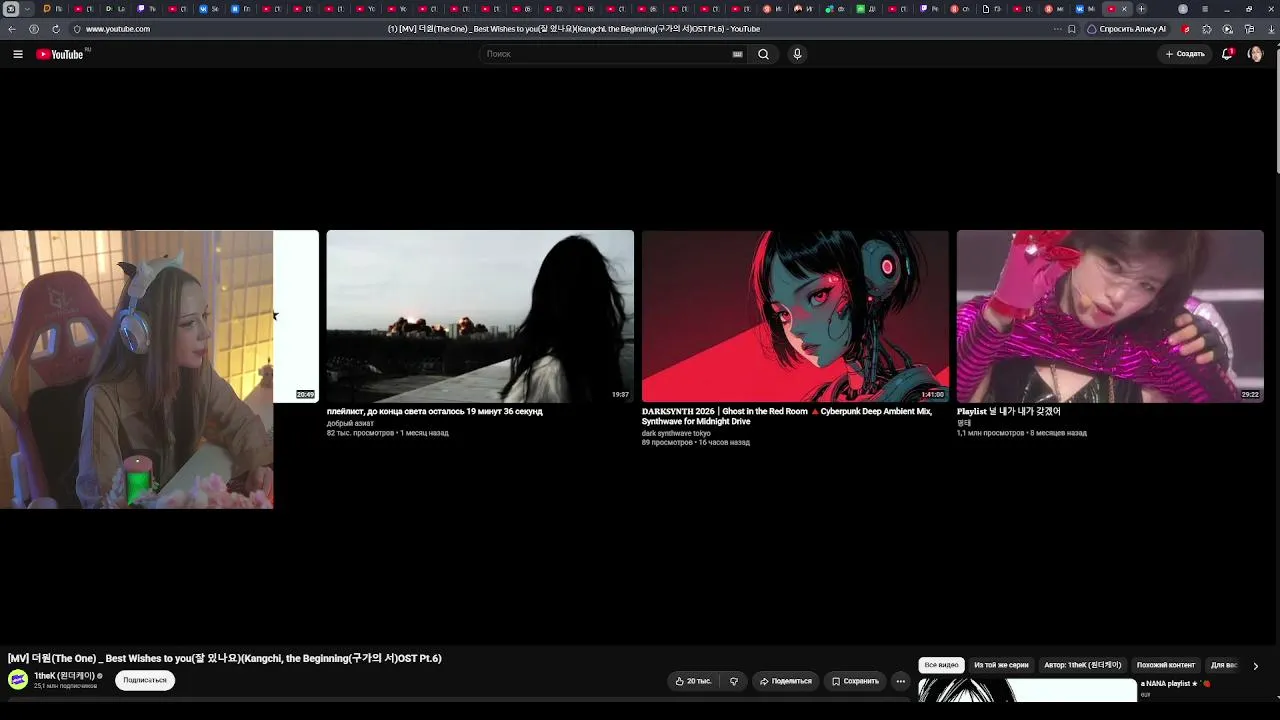Like the video (20 тыс.)

coord(693,681)
